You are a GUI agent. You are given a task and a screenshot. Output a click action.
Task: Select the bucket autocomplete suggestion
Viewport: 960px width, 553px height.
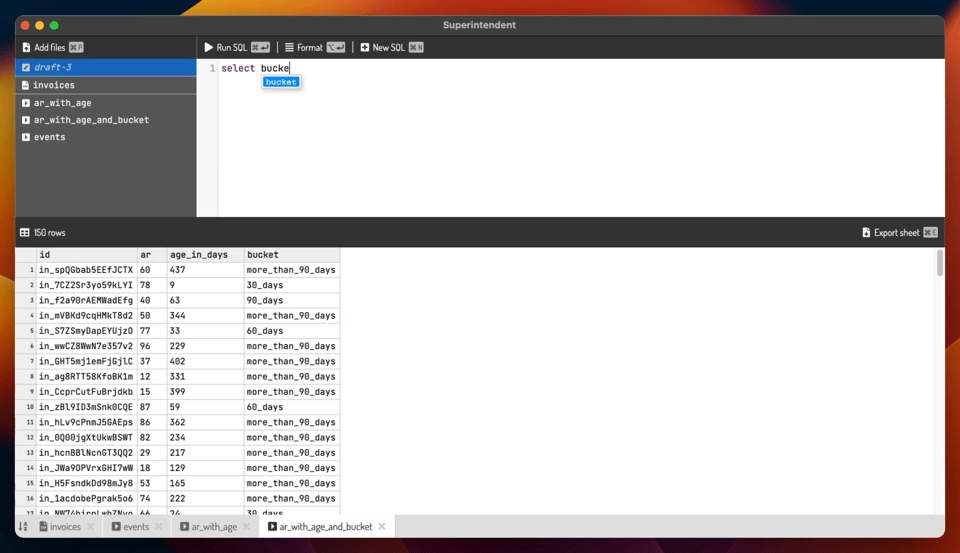pyautogui.click(x=281, y=82)
